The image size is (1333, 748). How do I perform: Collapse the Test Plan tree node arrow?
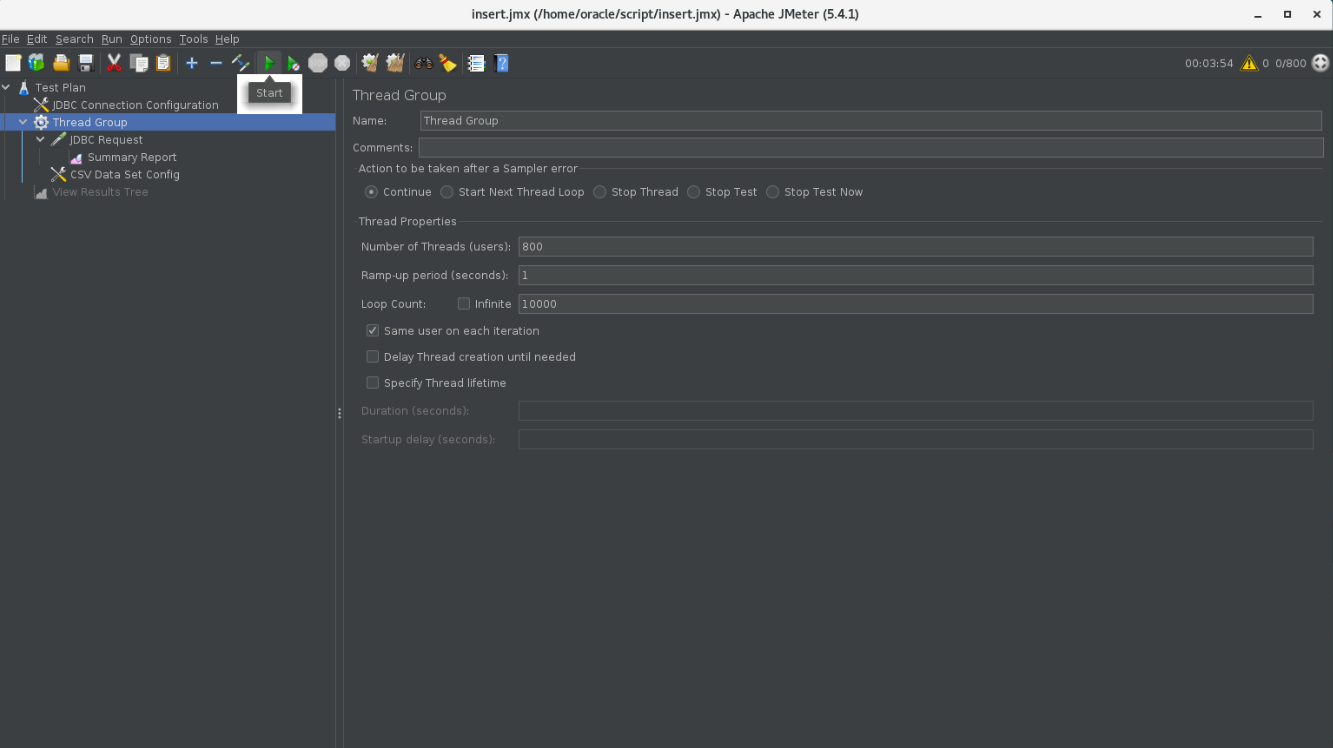(x=6, y=87)
